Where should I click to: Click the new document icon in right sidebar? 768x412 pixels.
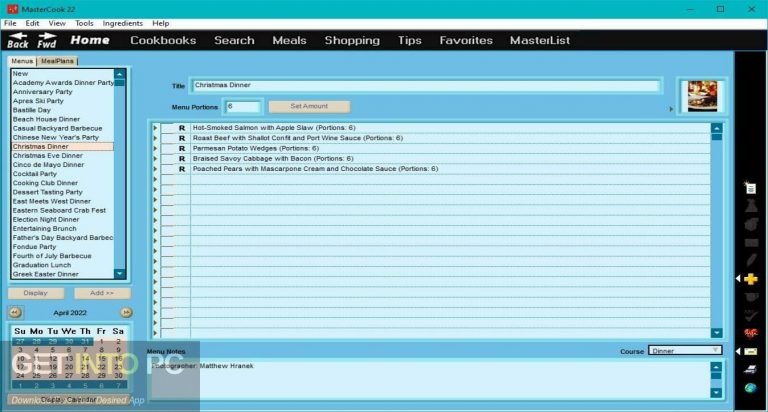pyautogui.click(x=750, y=188)
